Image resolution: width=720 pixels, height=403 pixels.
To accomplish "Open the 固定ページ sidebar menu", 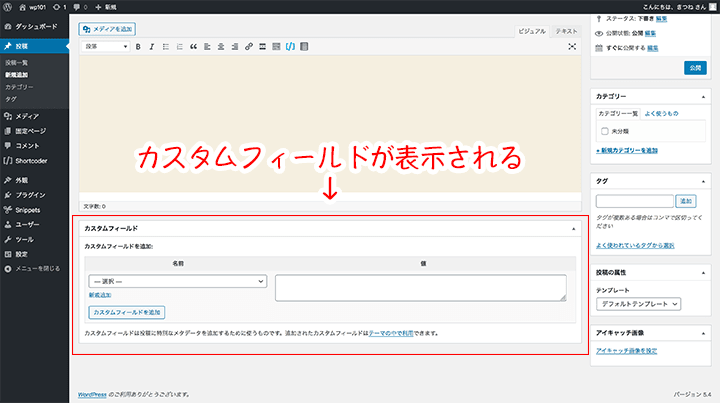I will (34, 131).
